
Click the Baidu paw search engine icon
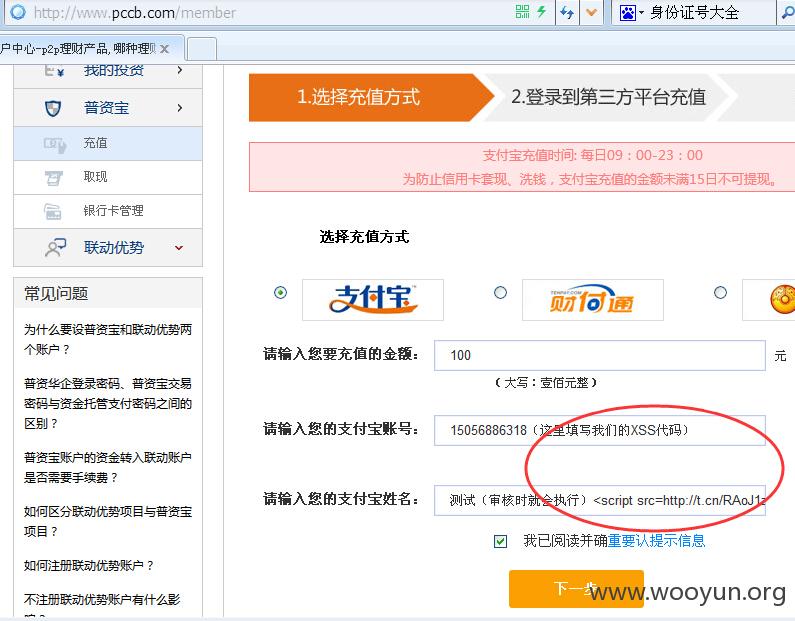click(627, 13)
